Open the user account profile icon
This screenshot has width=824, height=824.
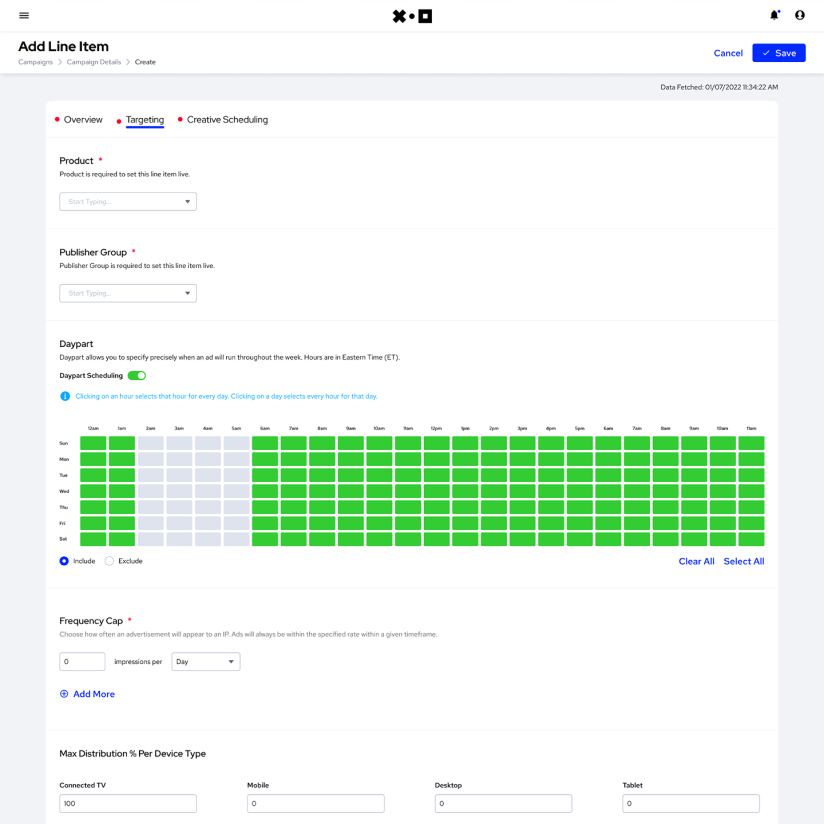tap(800, 16)
